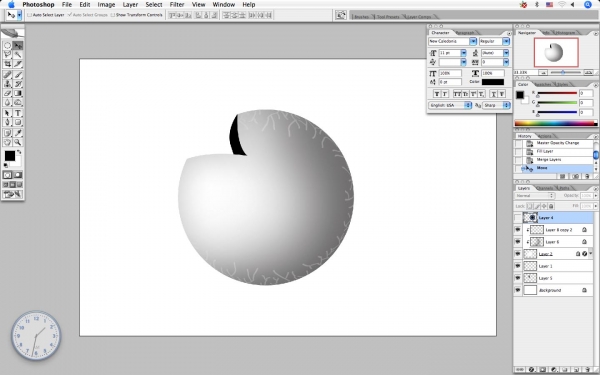Hide the Background layer
This screenshot has width=600, height=375.
tap(518, 290)
